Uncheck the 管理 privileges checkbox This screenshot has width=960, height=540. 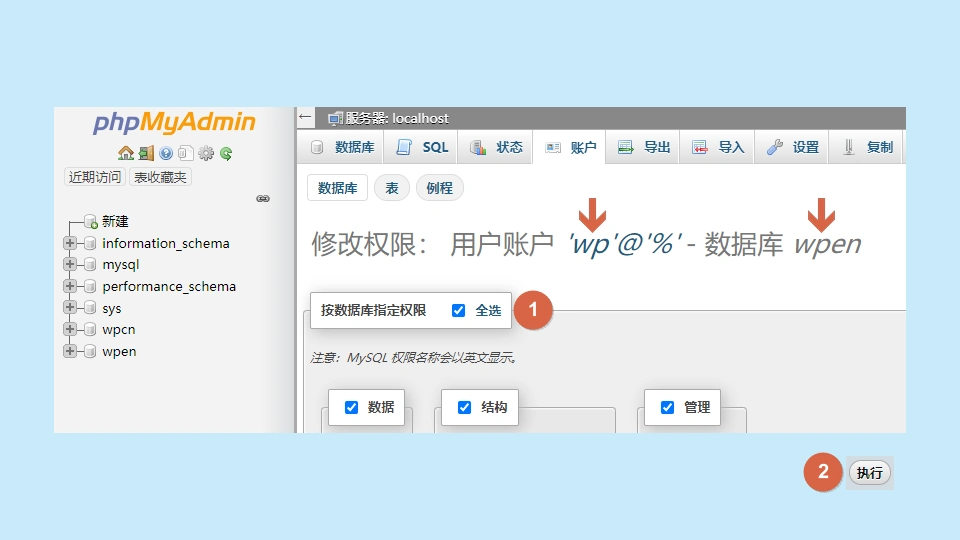click(x=668, y=407)
